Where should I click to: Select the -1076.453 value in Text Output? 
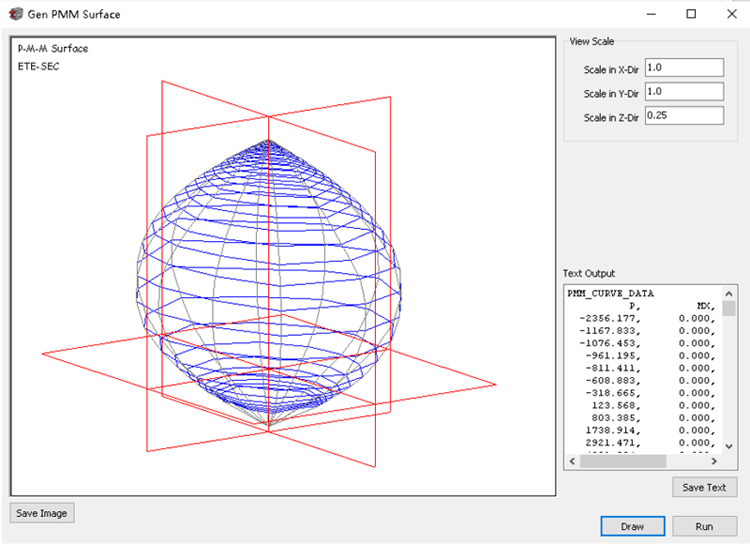click(x=610, y=343)
